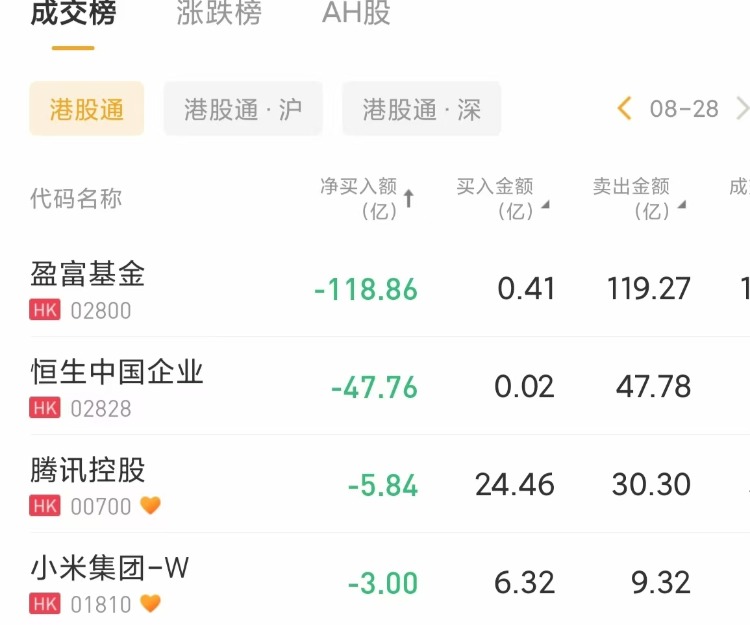Go to next date with right arrow
The height and width of the screenshot is (625, 750).
741,108
